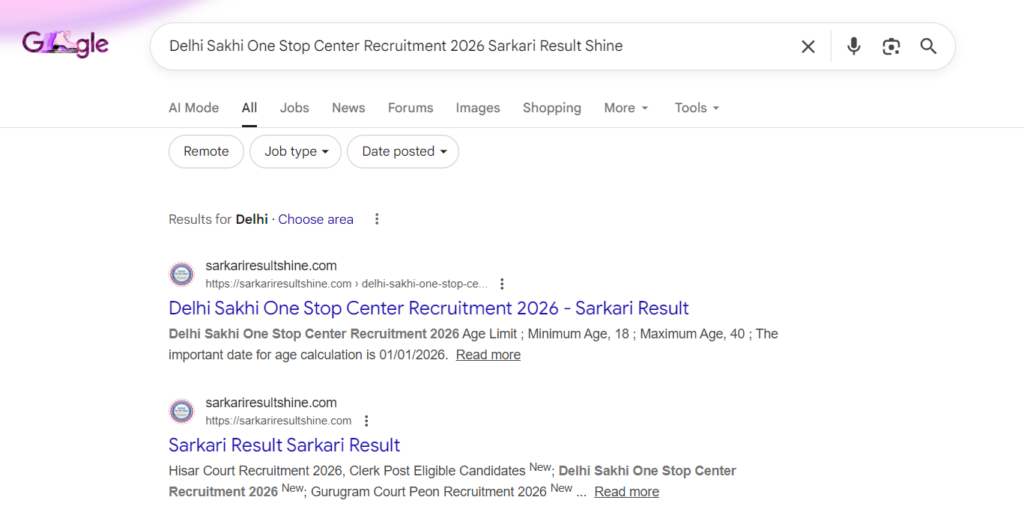Go to the Google logo homepage
Viewport: 1024px width, 518px height.
(x=65, y=44)
